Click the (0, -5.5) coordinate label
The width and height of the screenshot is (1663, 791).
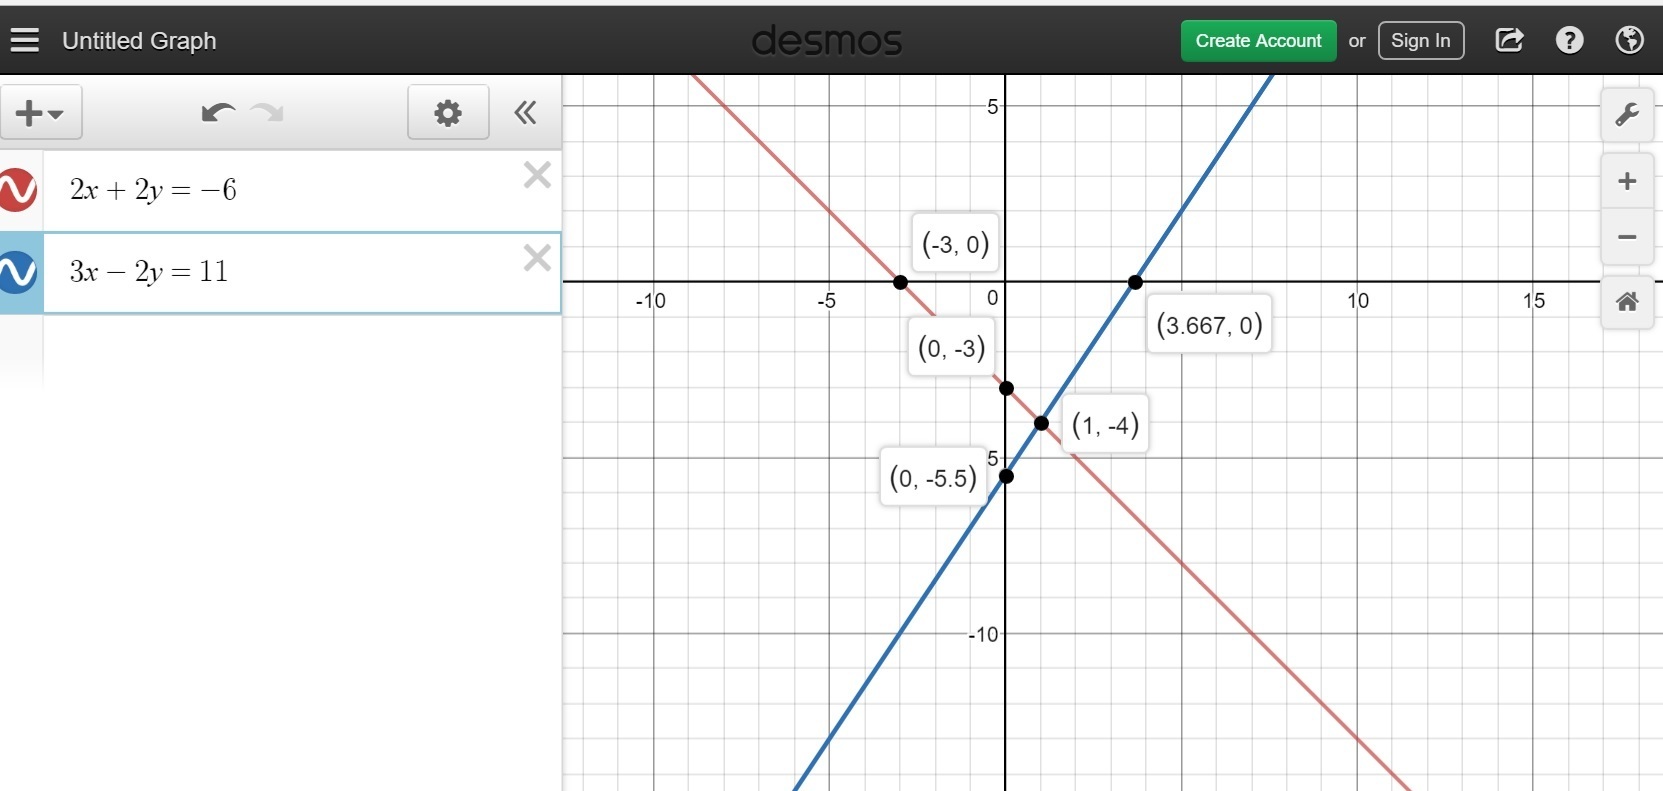(933, 478)
